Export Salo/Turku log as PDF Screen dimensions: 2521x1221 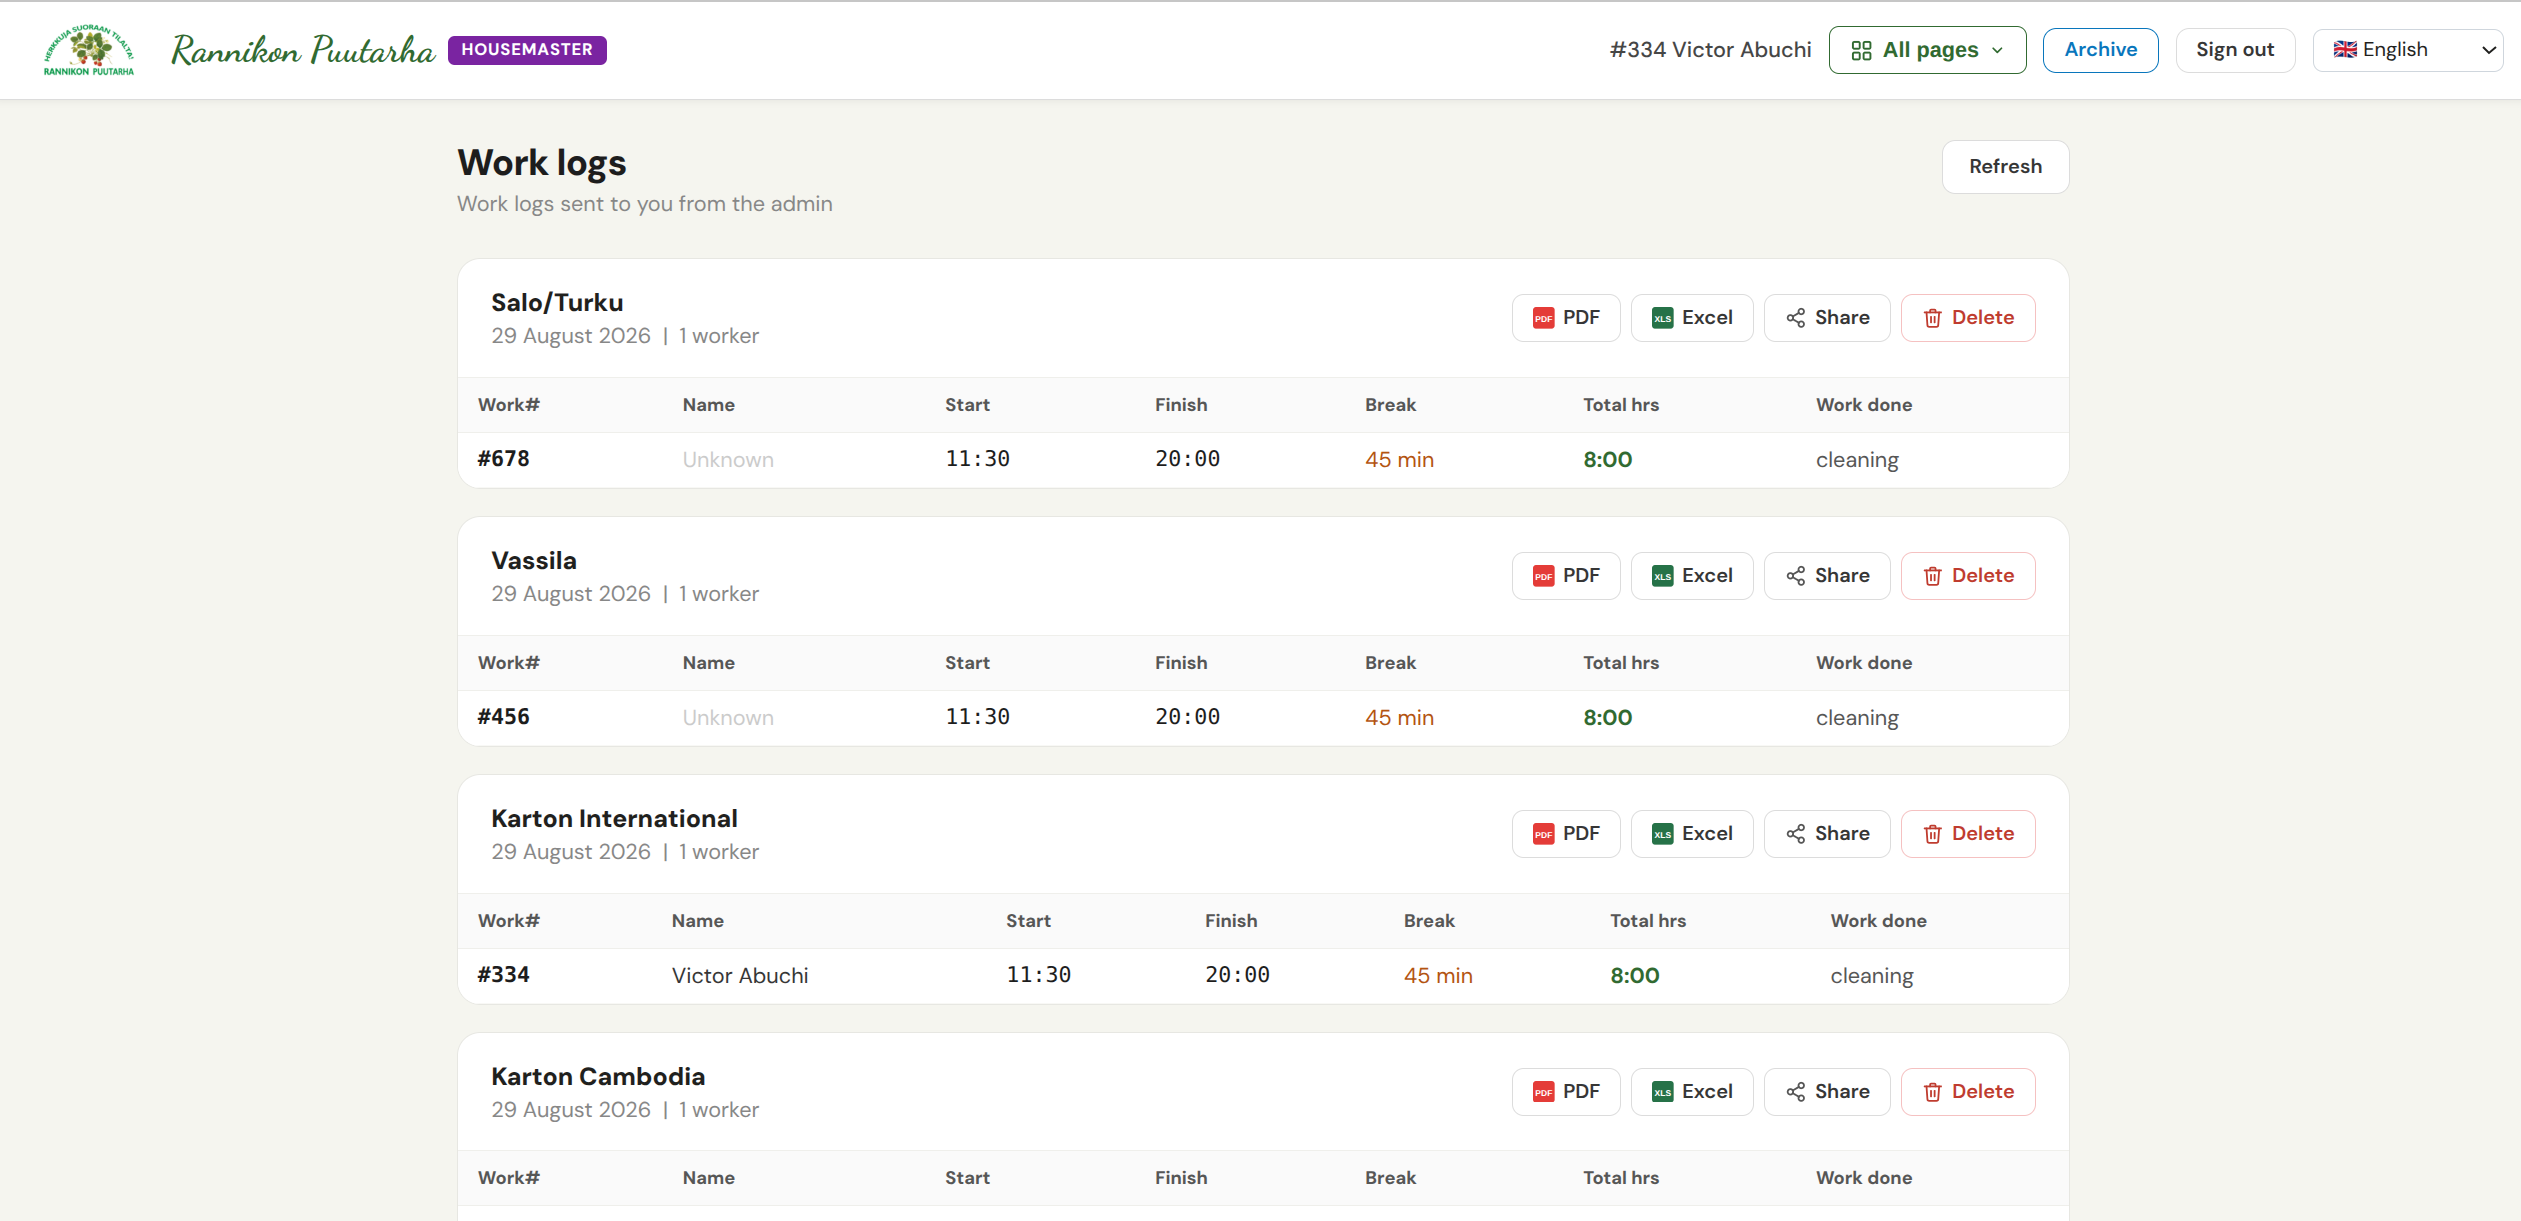[1566, 318]
